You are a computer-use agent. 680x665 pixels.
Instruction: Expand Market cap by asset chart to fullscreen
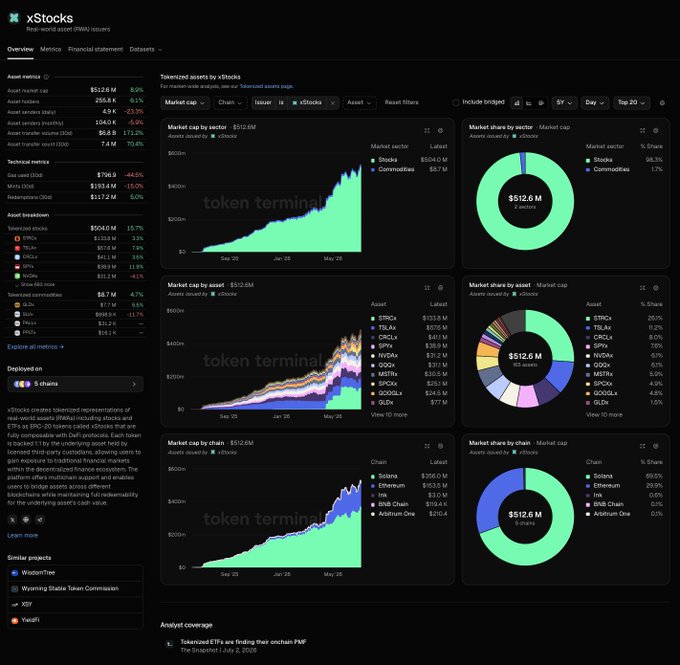point(427,288)
